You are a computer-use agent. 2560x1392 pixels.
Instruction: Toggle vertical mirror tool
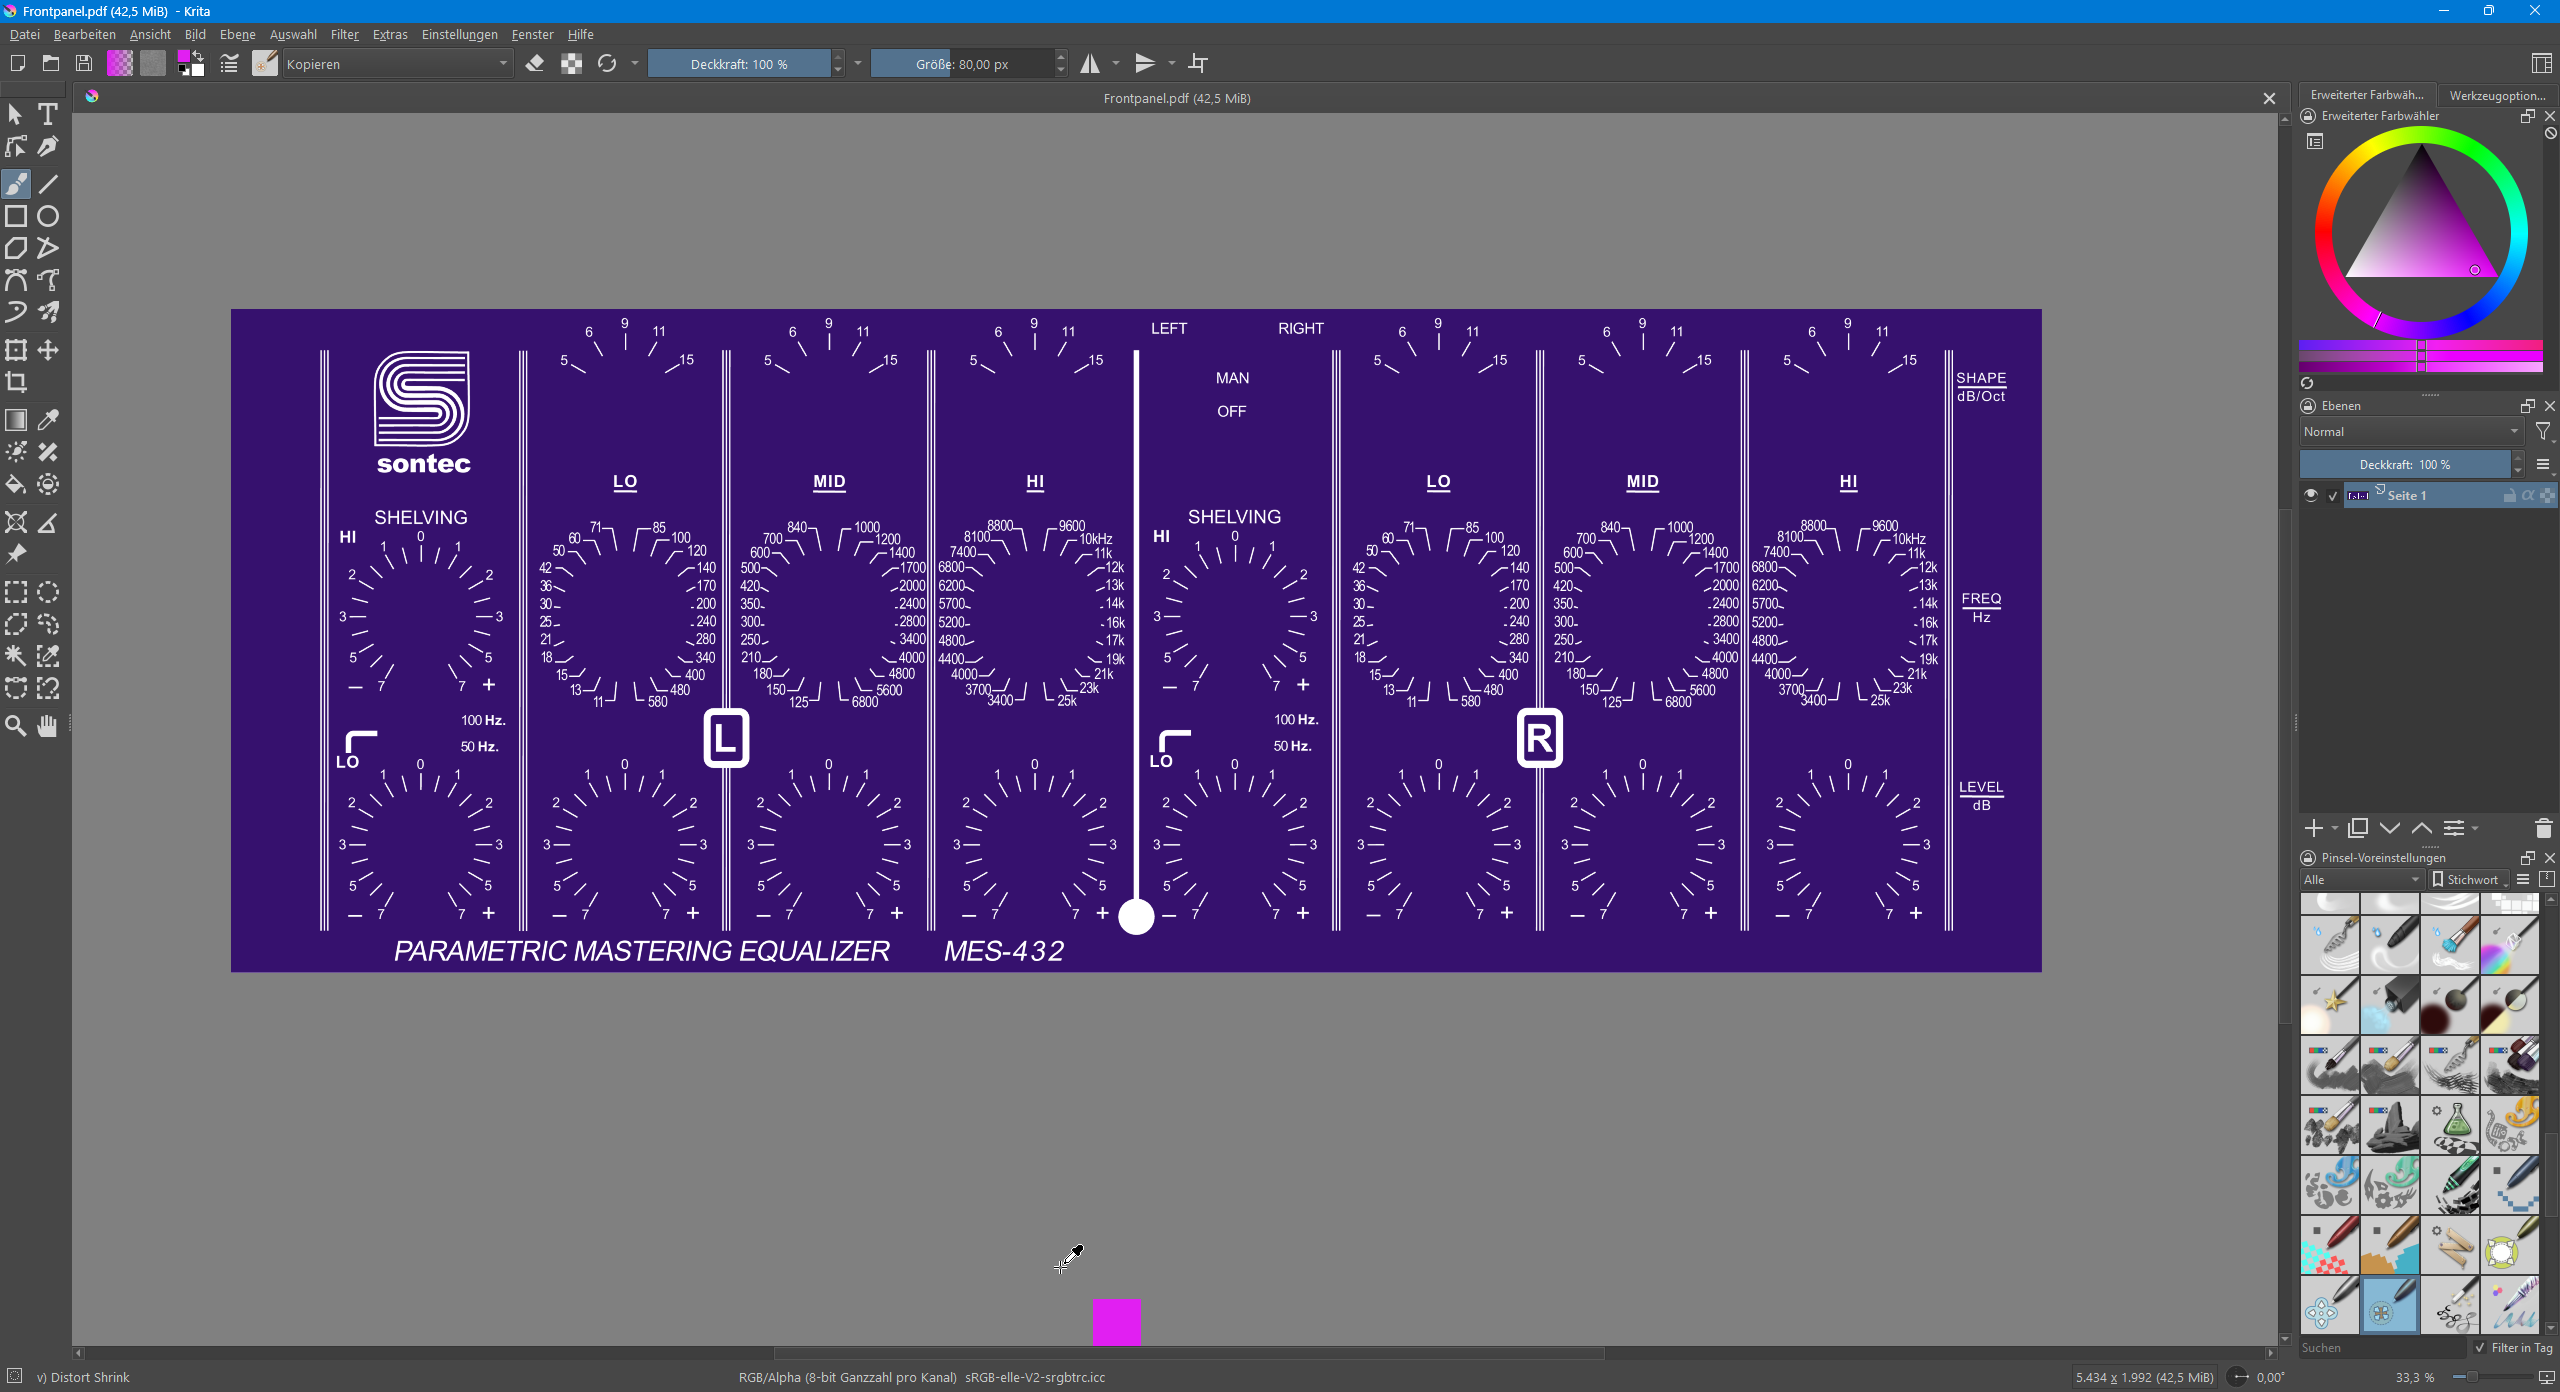pos(1145,64)
